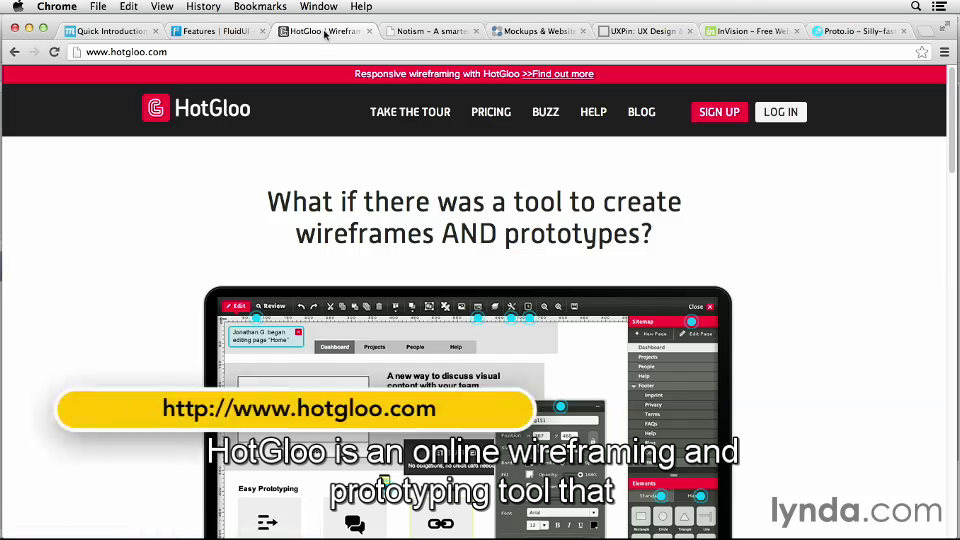Click the zoom out magnifier in mockup toolbar
This screenshot has height=540, width=960.
544,306
